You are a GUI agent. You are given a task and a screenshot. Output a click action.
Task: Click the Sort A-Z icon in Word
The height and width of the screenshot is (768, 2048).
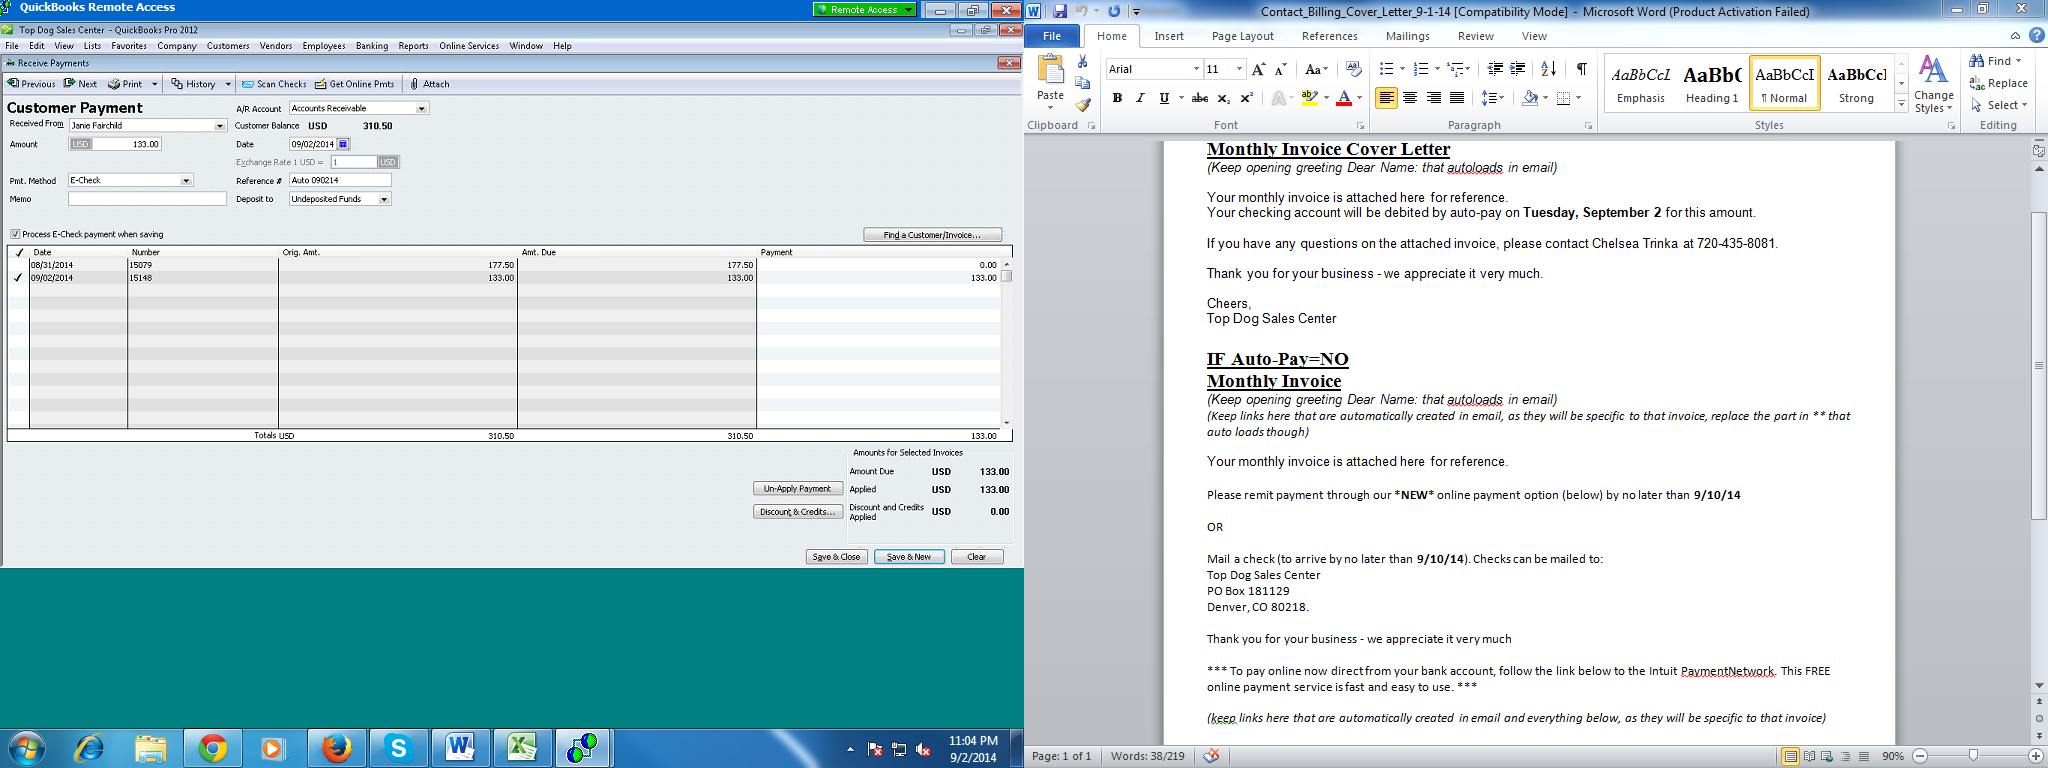1548,69
